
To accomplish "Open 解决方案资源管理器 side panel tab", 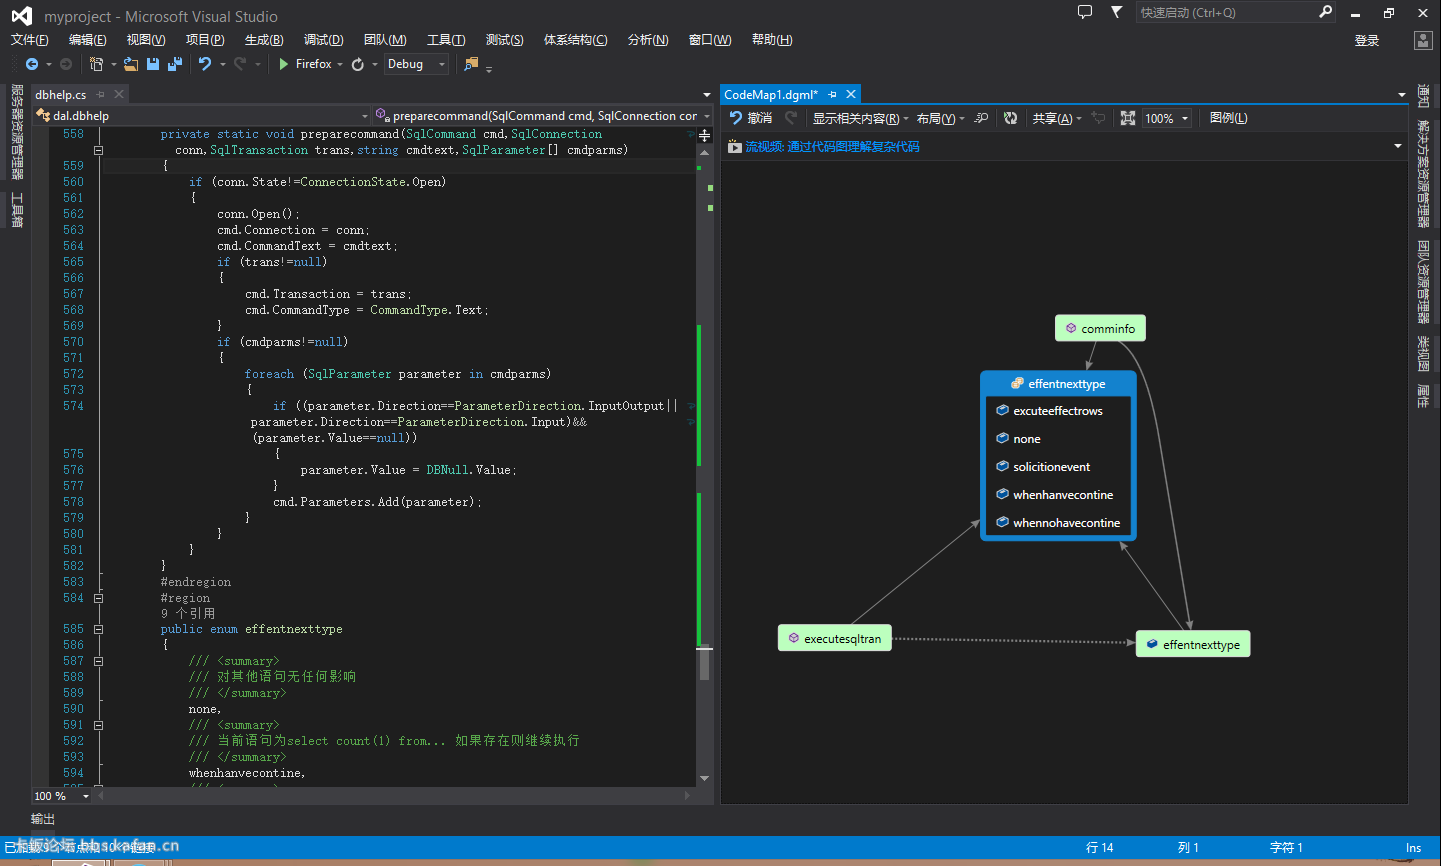I will pyautogui.click(x=1423, y=174).
